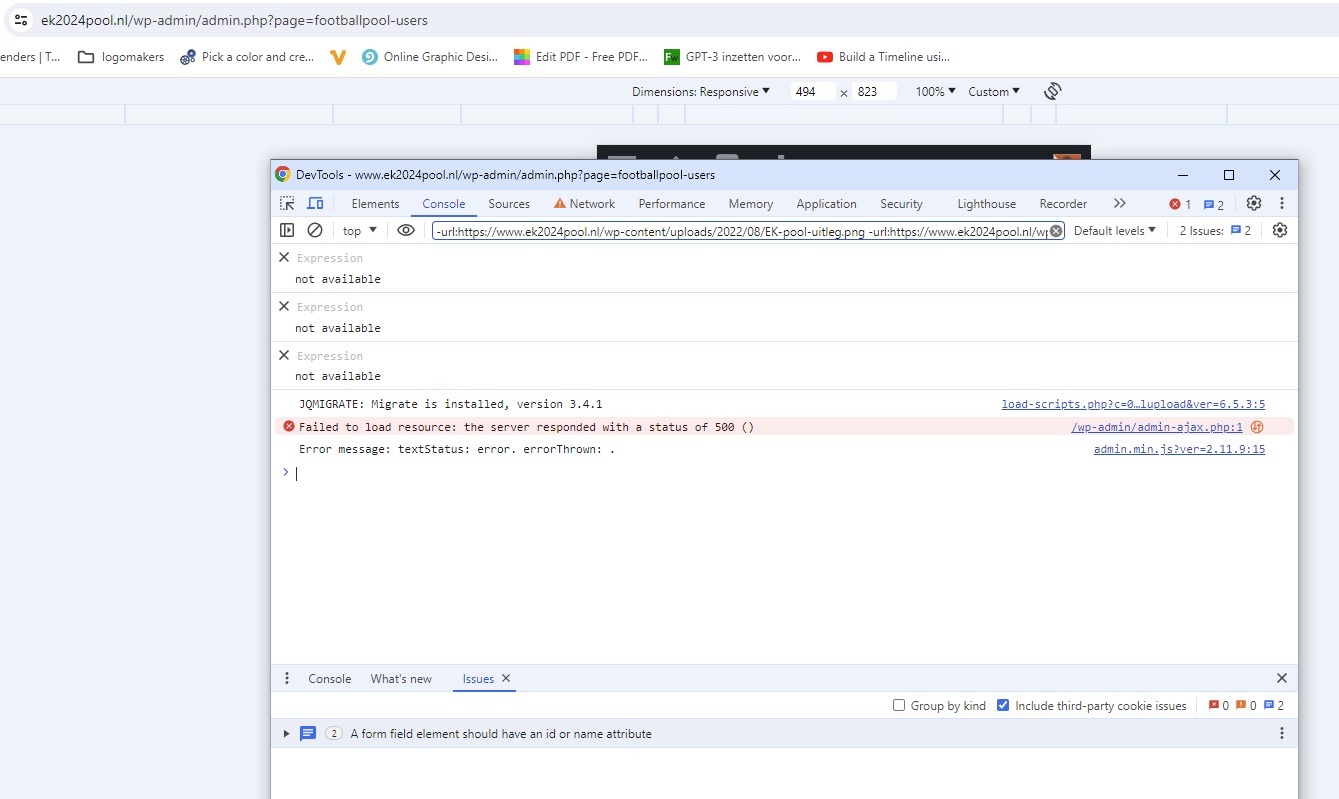Expand the form field id issue
Image resolution: width=1339 pixels, height=799 pixels.
click(x=287, y=734)
